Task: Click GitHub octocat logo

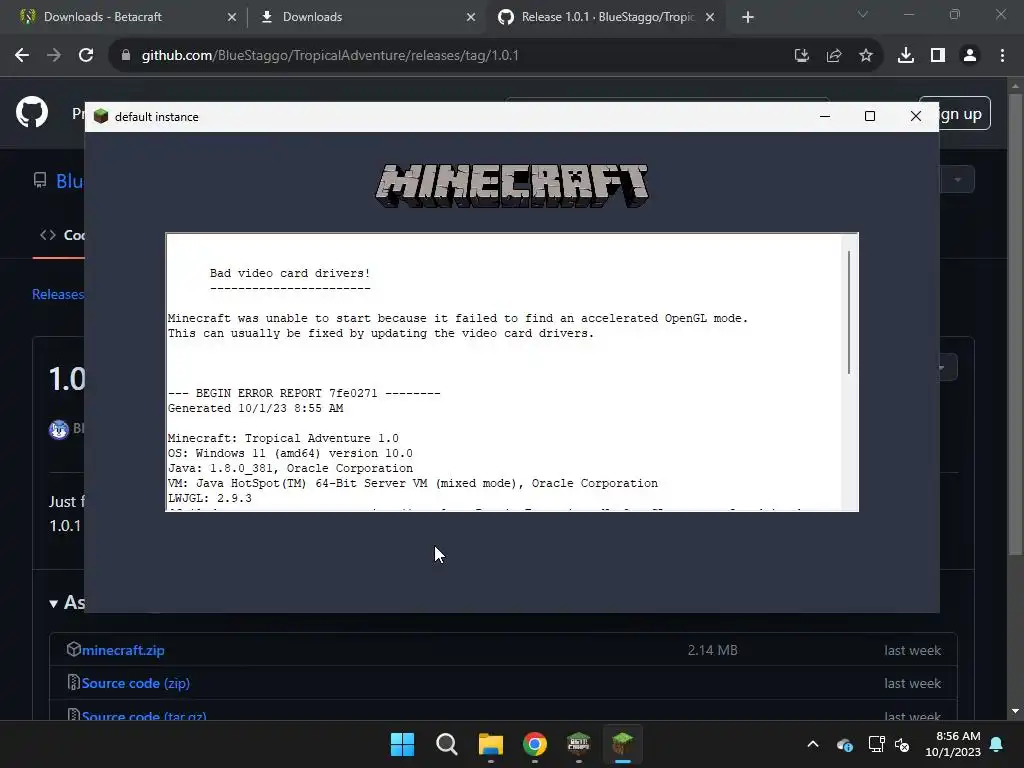Action: click(32, 112)
